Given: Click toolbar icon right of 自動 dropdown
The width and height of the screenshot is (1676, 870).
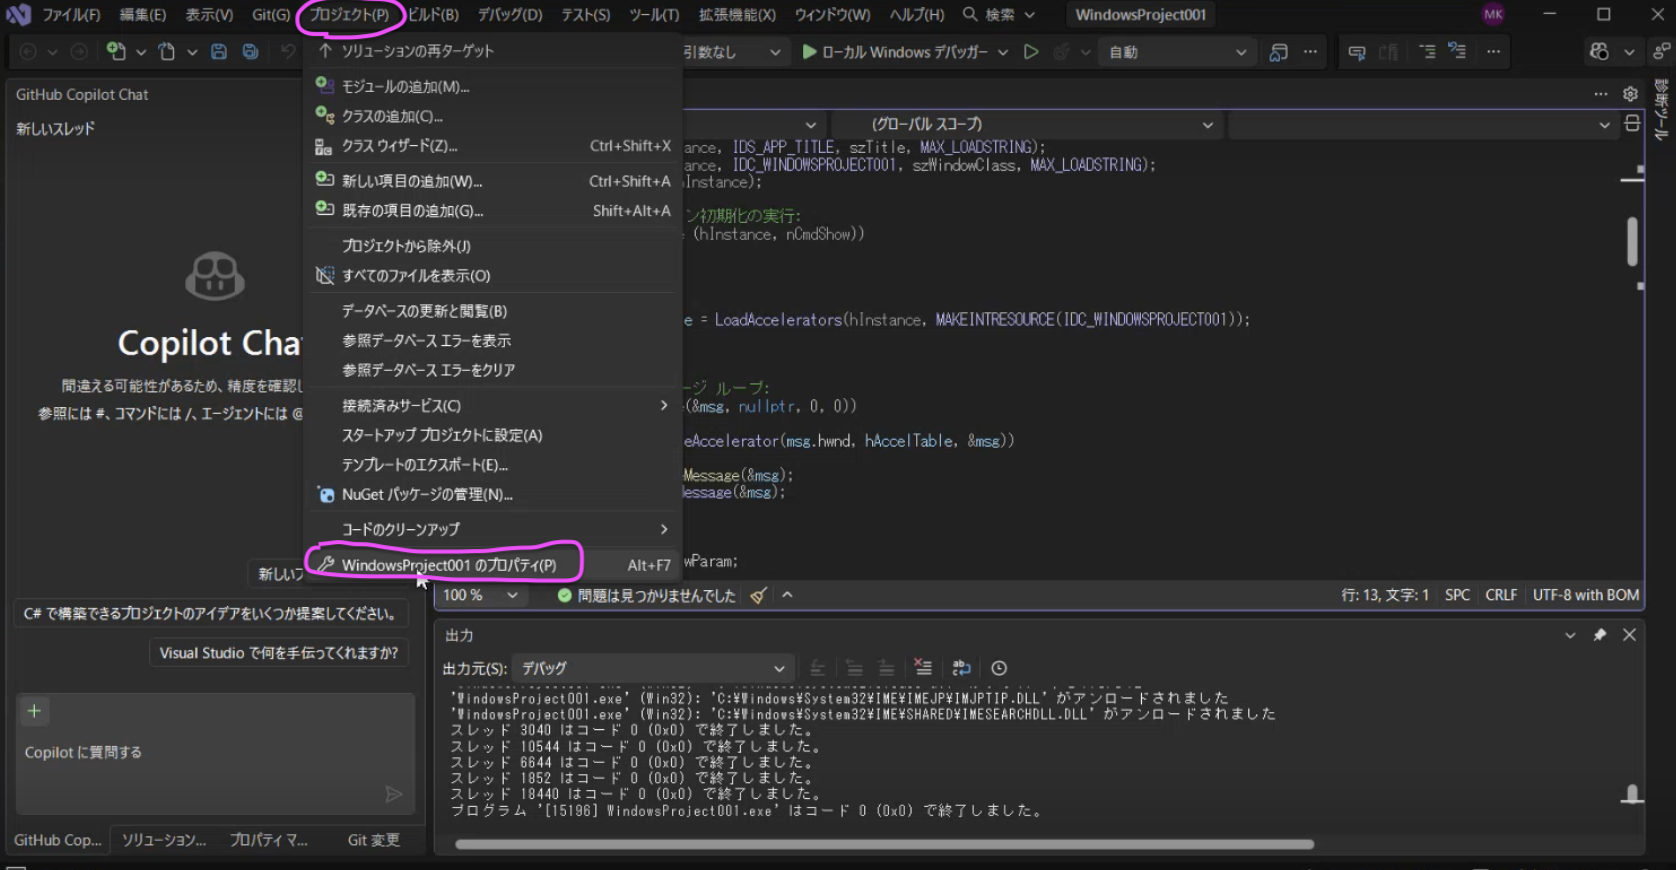Looking at the screenshot, I should click(1278, 52).
